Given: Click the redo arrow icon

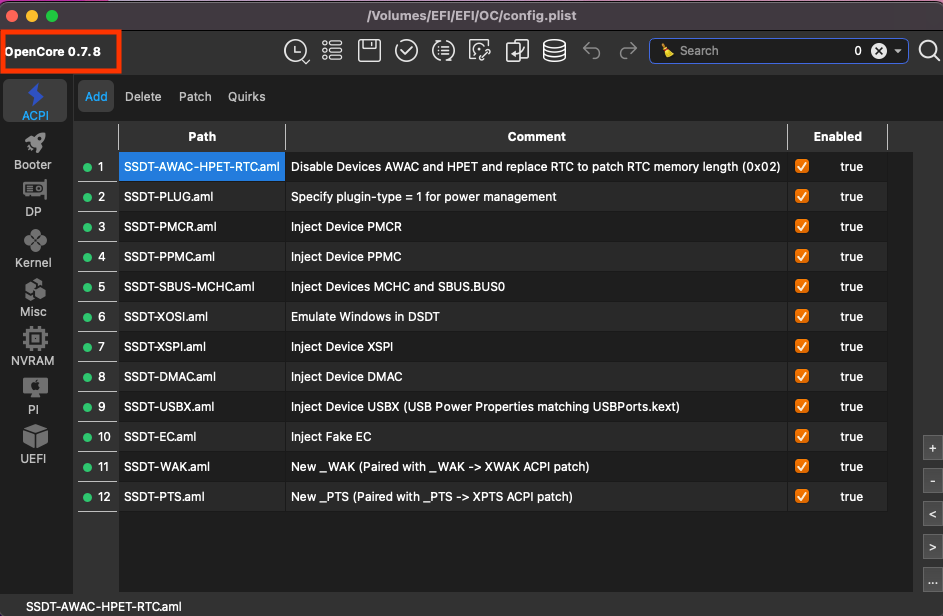Looking at the screenshot, I should (x=628, y=51).
